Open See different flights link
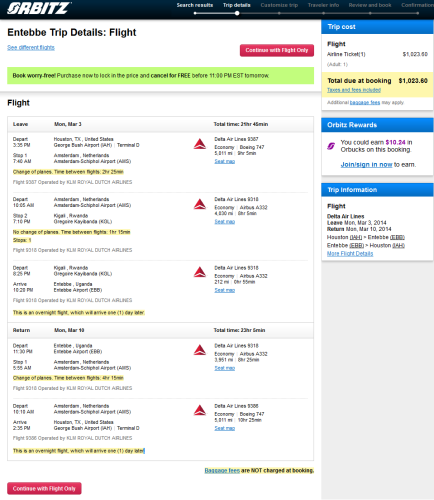This screenshot has height=500, width=434. coord(31,48)
